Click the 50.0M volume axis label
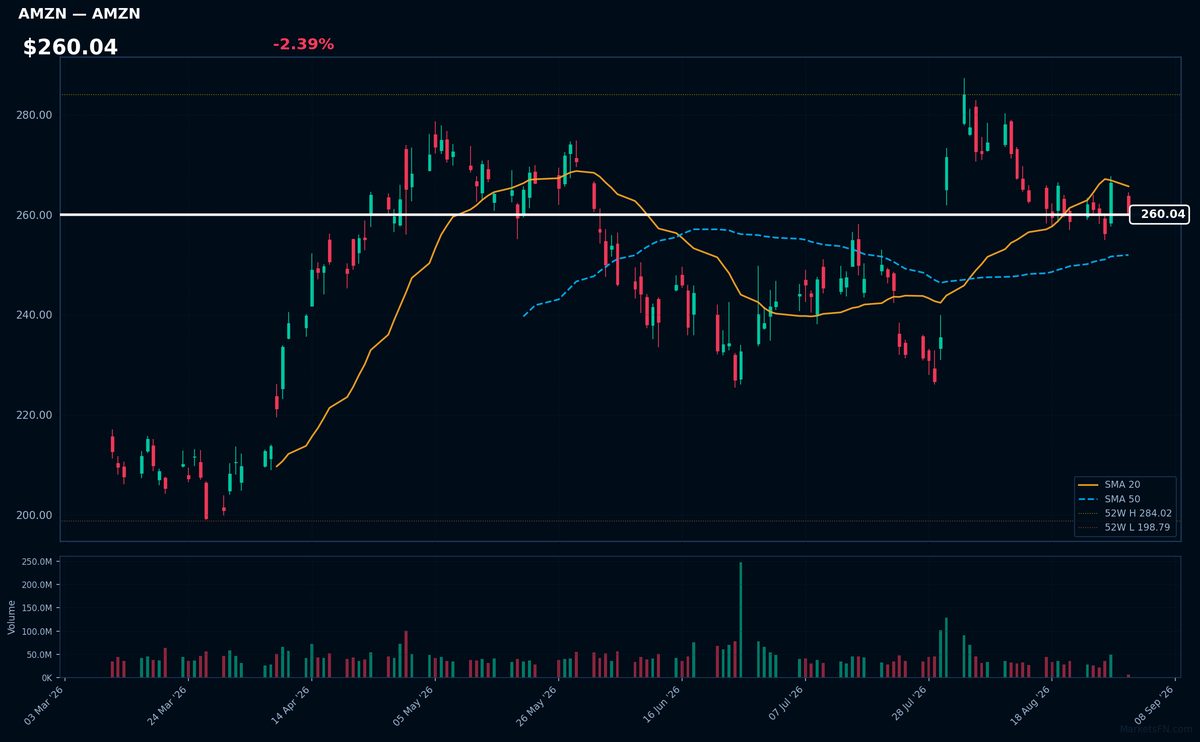The image size is (1200, 742). pos(39,655)
